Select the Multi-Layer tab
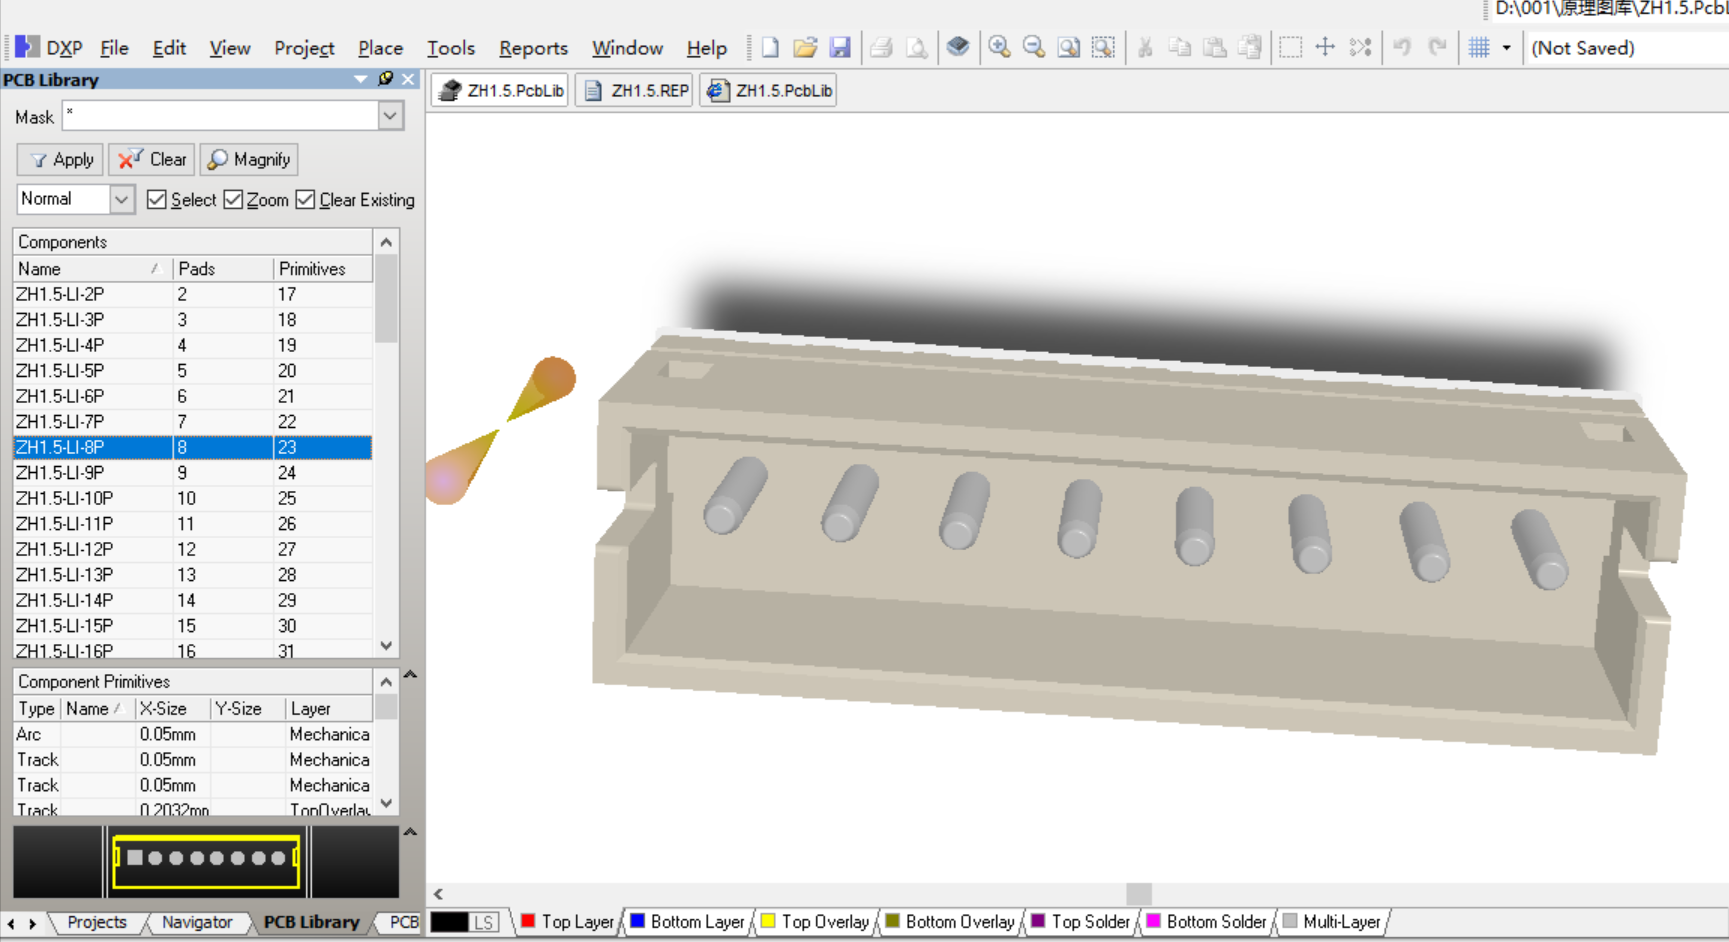Image resolution: width=1729 pixels, height=942 pixels. coord(1332,922)
